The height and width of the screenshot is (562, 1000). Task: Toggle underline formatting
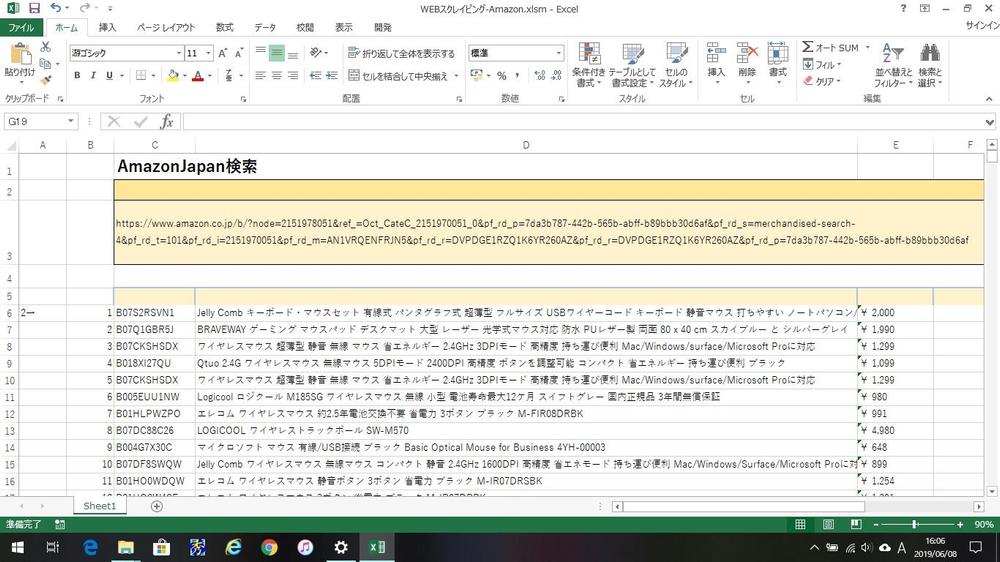pyautogui.click(x=110, y=75)
